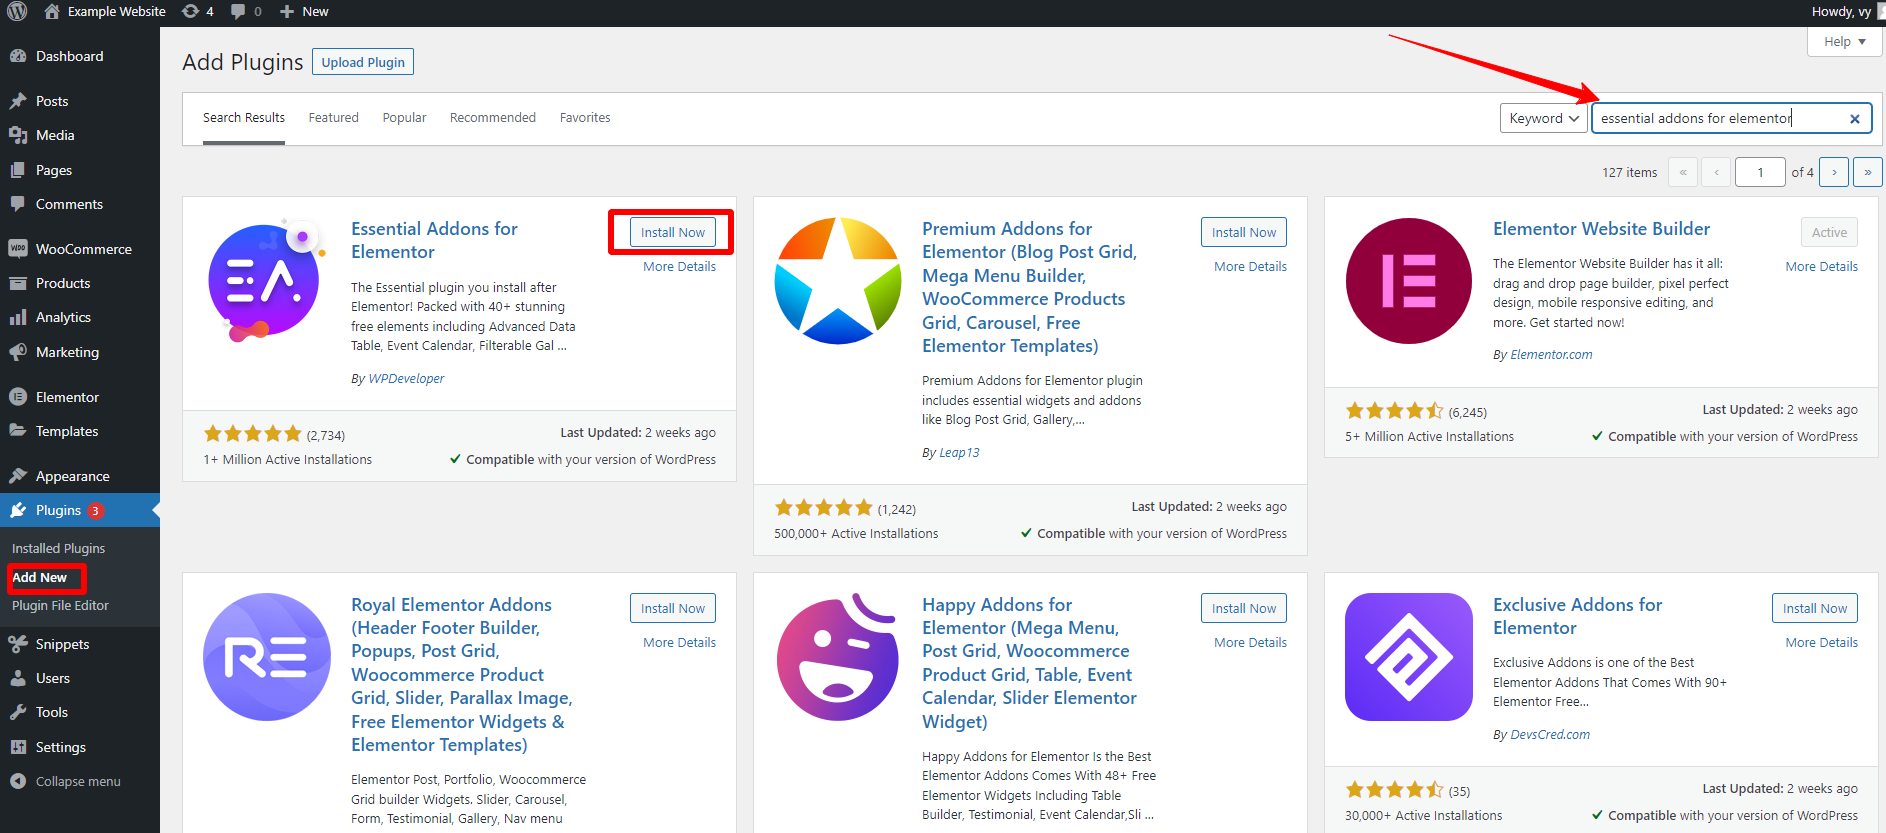Click the Plugins plug icon
The image size is (1886, 833).
point(18,510)
